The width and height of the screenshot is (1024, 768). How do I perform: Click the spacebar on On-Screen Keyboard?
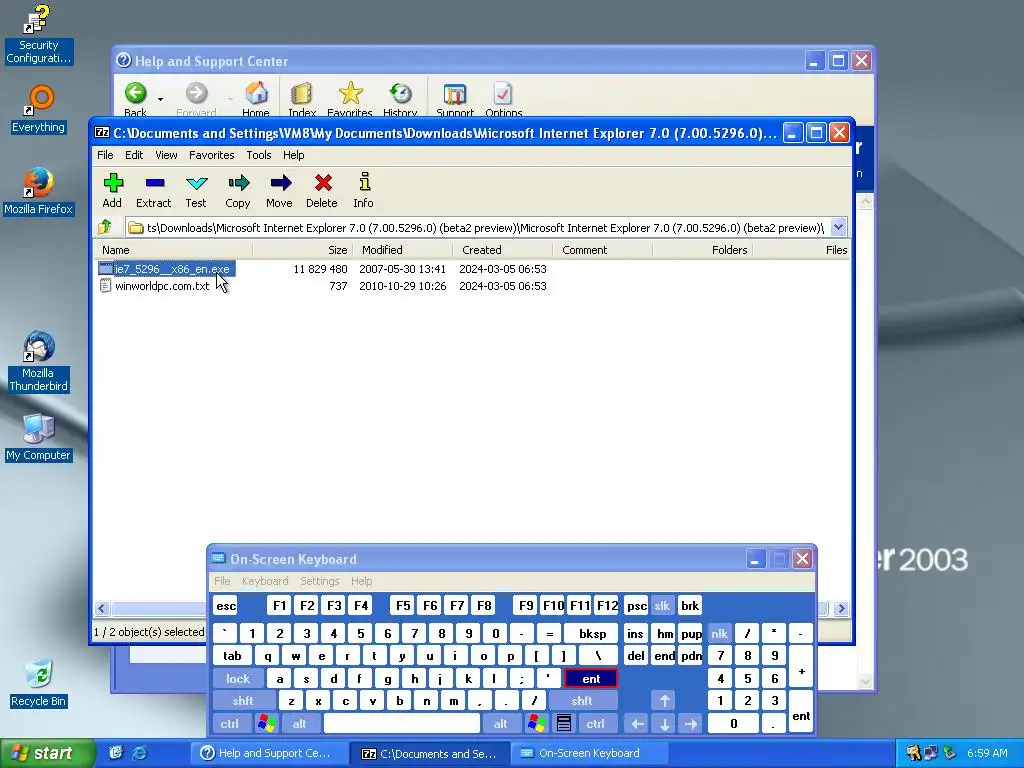pos(402,723)
